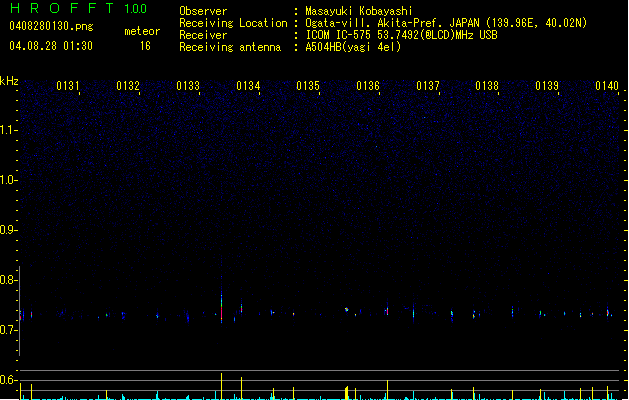This screenshot has height=400, width=629.
Task: Click the Receiver label
Action: [x=203, y=35]
